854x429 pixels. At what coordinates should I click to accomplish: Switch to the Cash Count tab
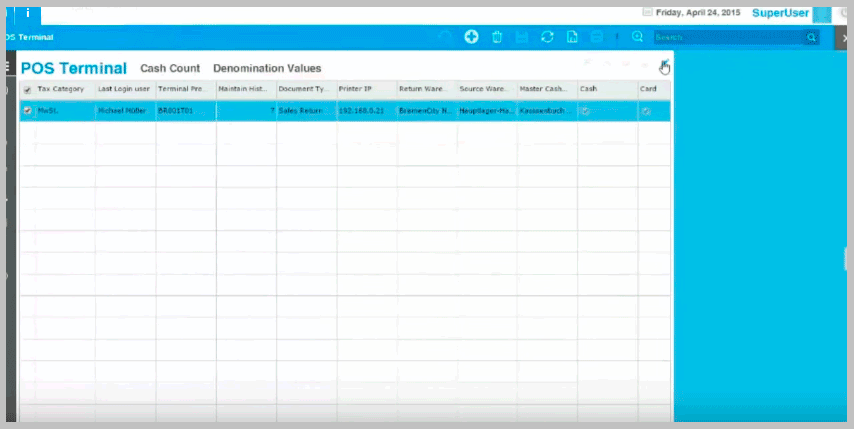tap(170, 68)
